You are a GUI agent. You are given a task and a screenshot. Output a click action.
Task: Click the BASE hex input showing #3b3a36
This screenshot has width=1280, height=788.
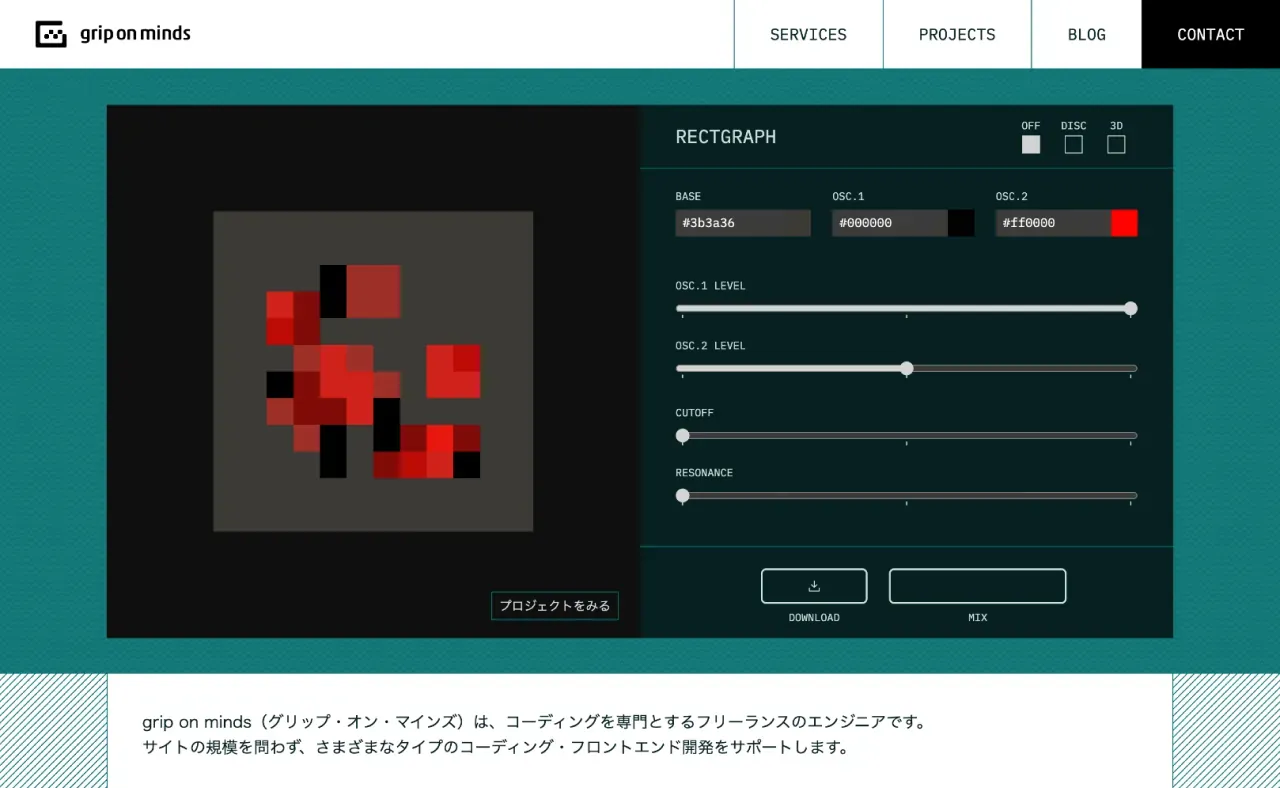click(x=742, y=222)
